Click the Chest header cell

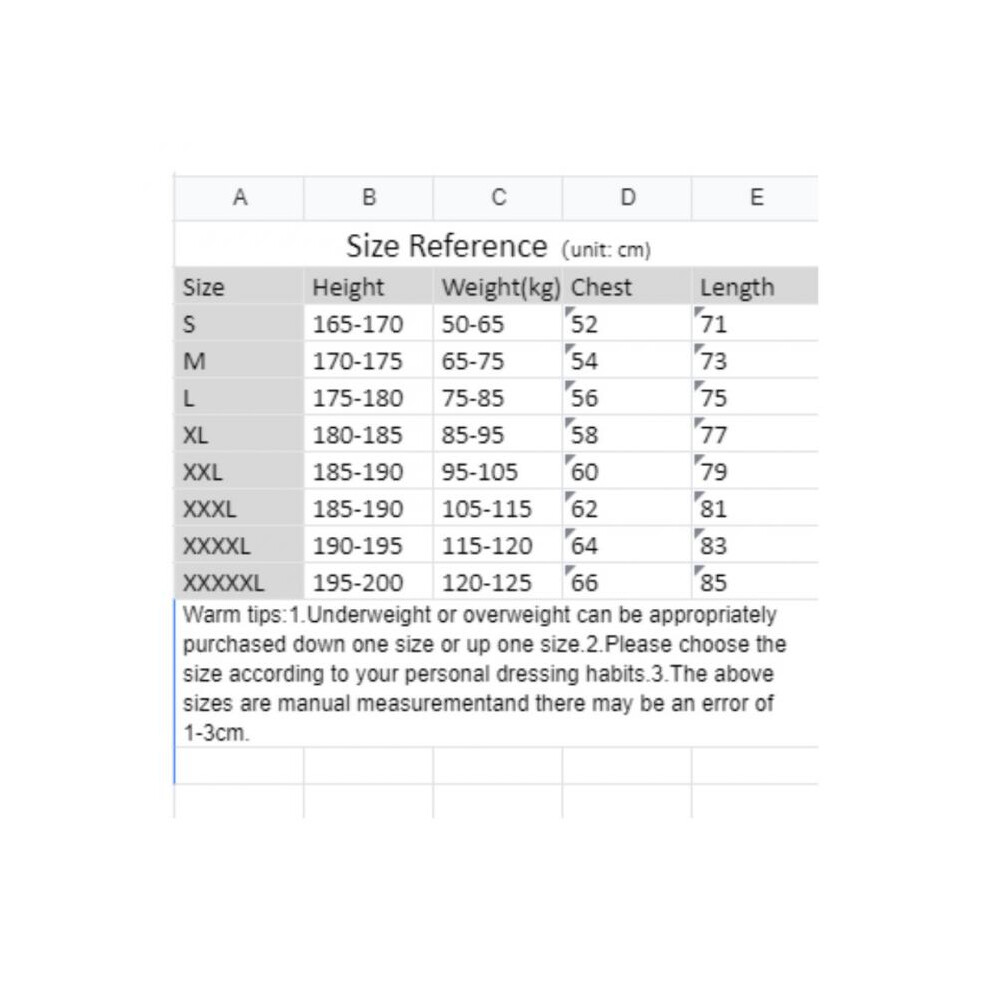pyautogui.click(x=627, y=287)
